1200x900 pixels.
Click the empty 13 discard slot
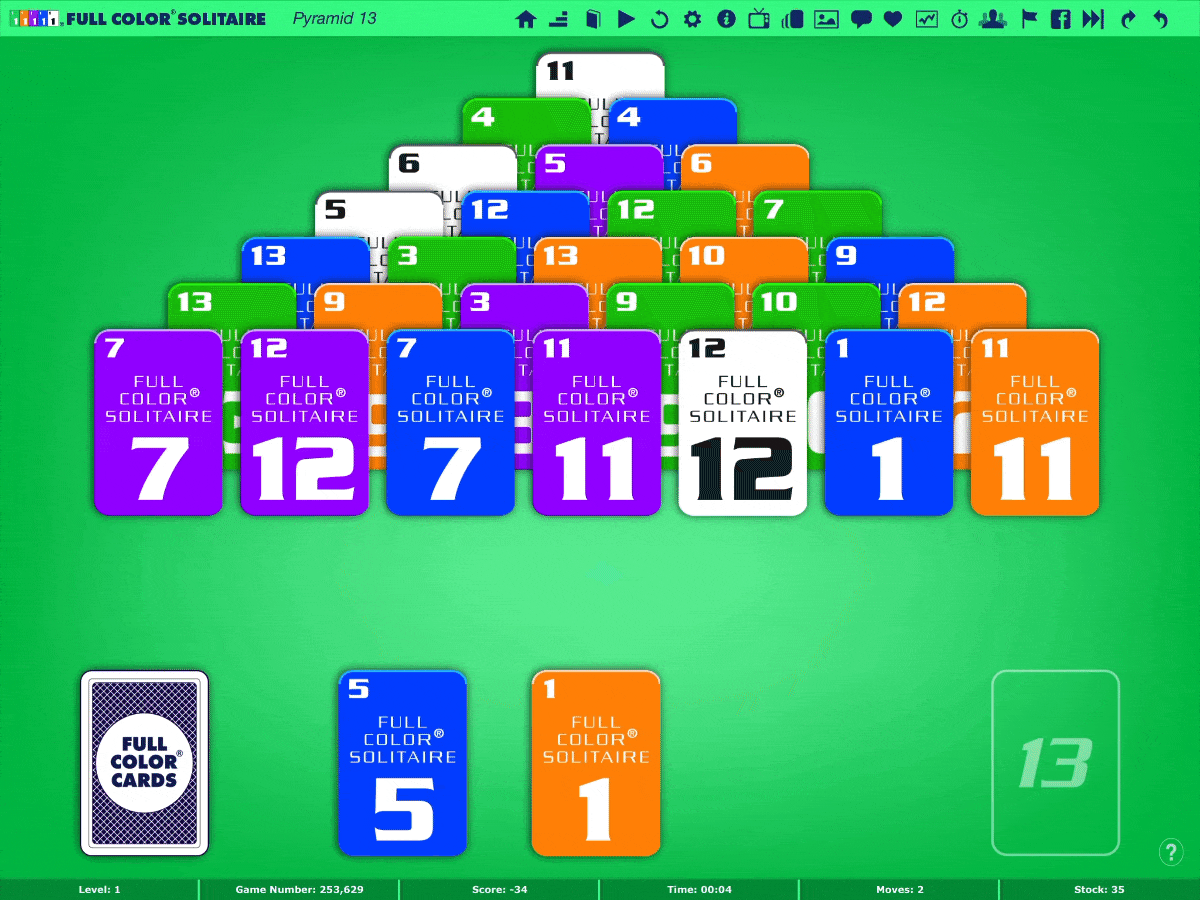(1055, 763)
